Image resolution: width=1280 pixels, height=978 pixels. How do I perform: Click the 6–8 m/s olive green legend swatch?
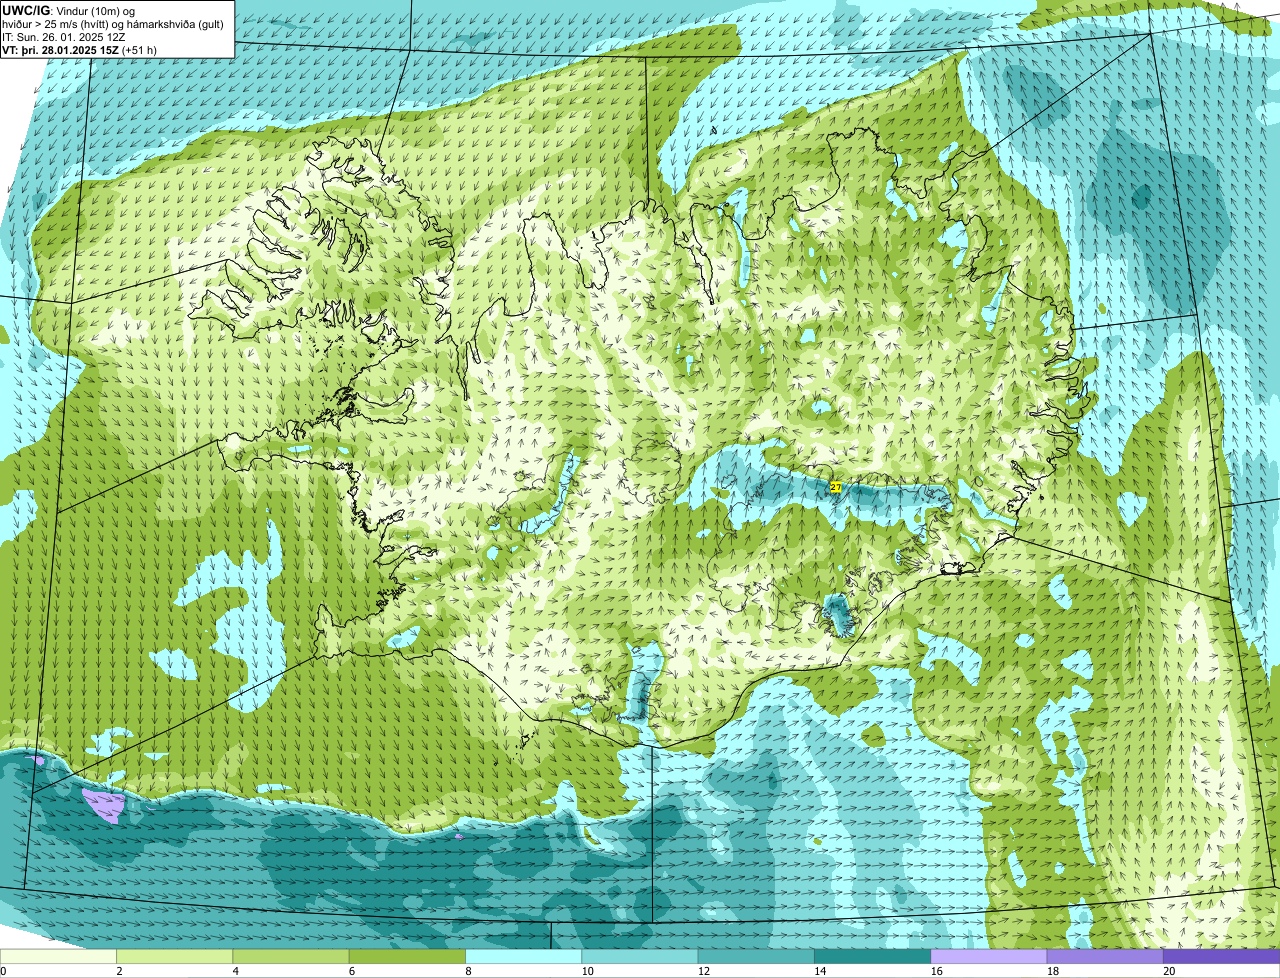[x=407, y=957]
